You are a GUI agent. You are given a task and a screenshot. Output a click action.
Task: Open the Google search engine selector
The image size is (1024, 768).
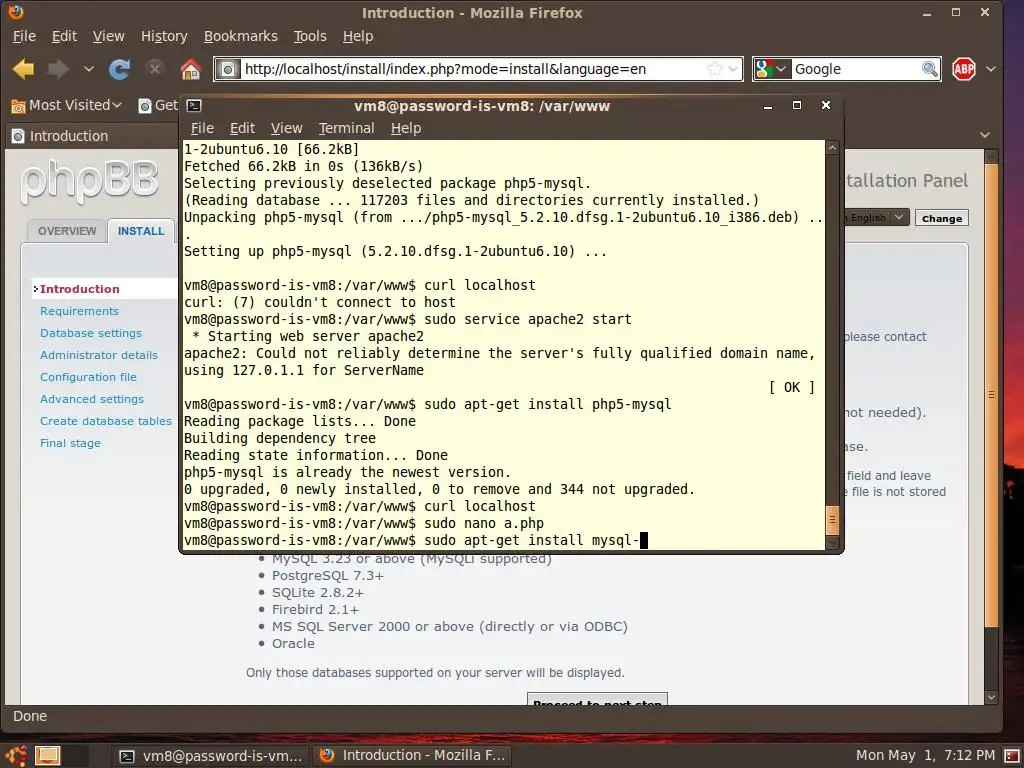pyautogui.click(x=772, y=69)
